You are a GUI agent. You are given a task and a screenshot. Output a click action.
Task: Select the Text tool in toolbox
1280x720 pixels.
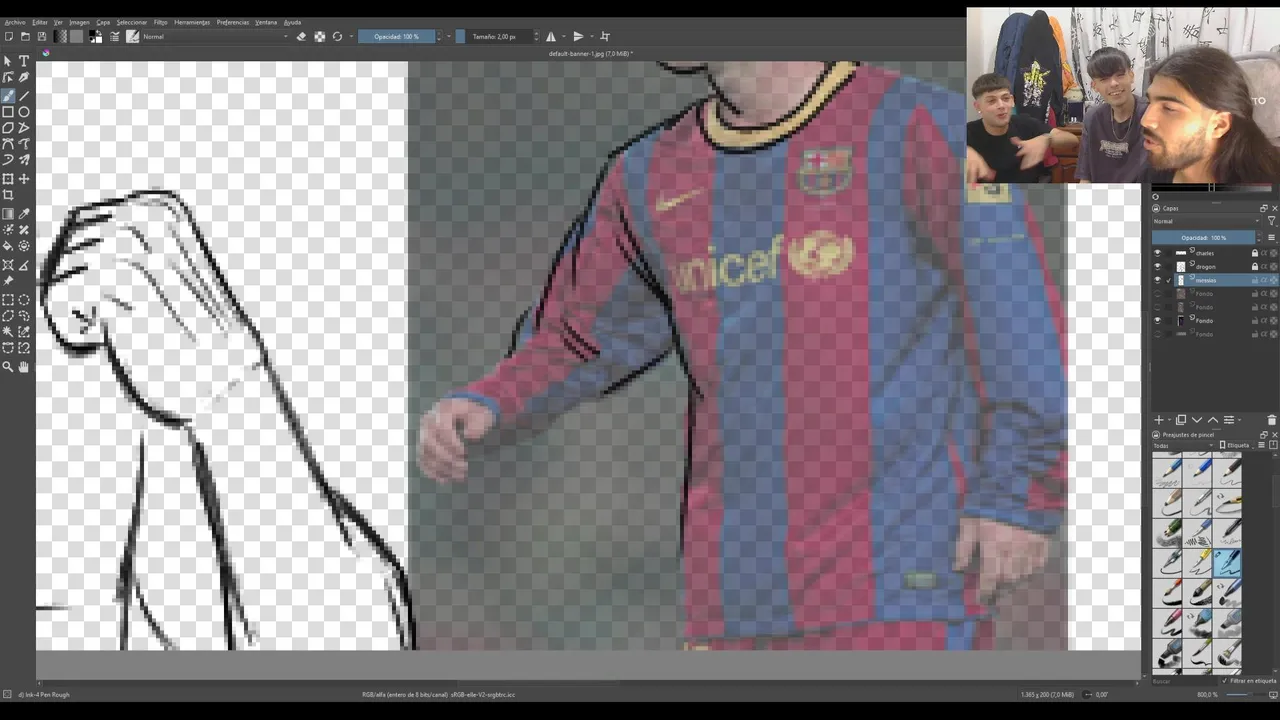pyautogui.click(x=24, y=61)
